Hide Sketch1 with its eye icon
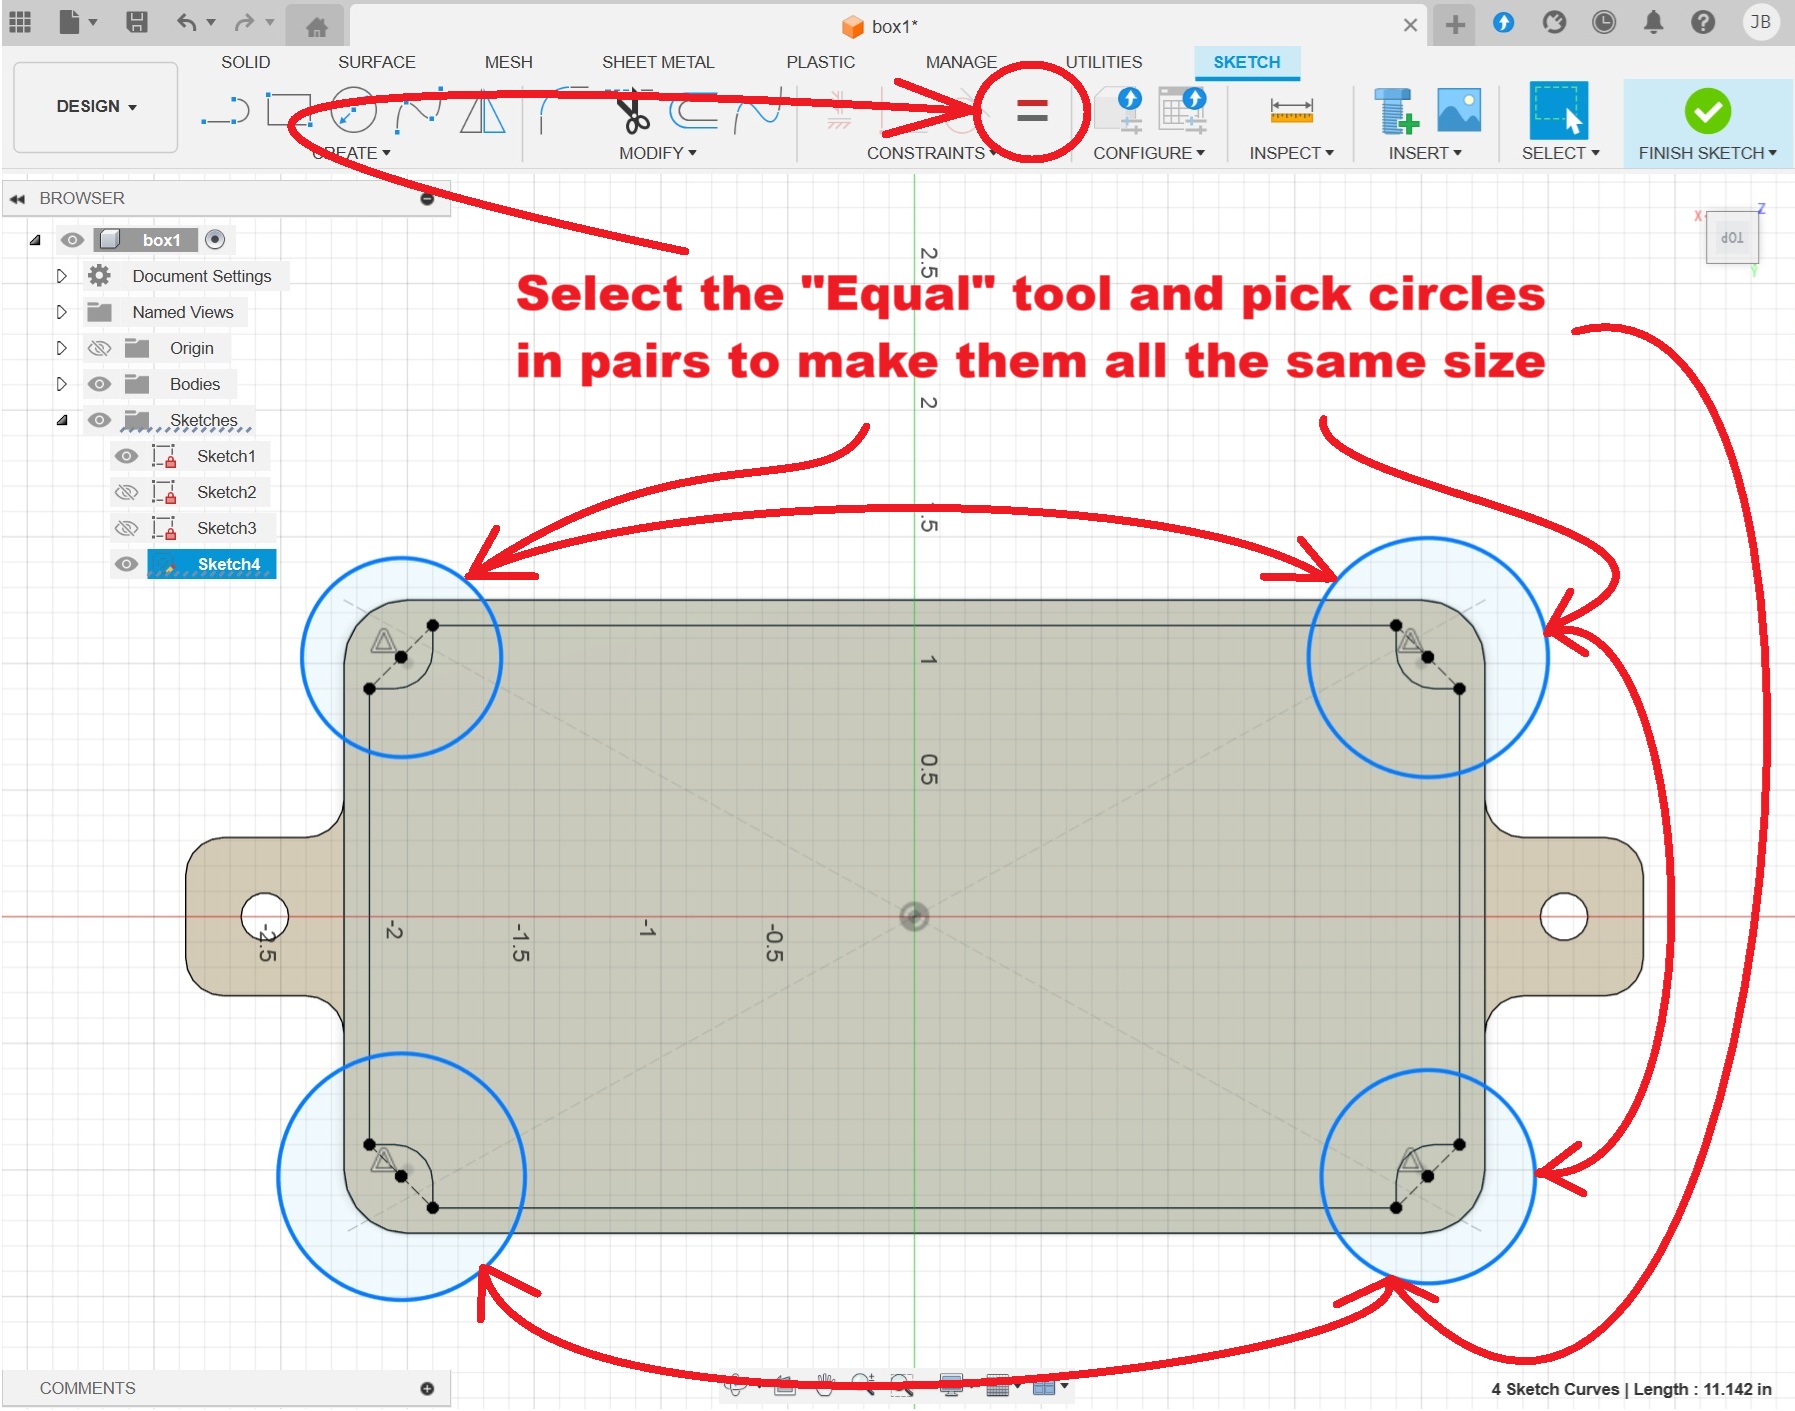1795x1411 pixels. click(x=126, y=456)
